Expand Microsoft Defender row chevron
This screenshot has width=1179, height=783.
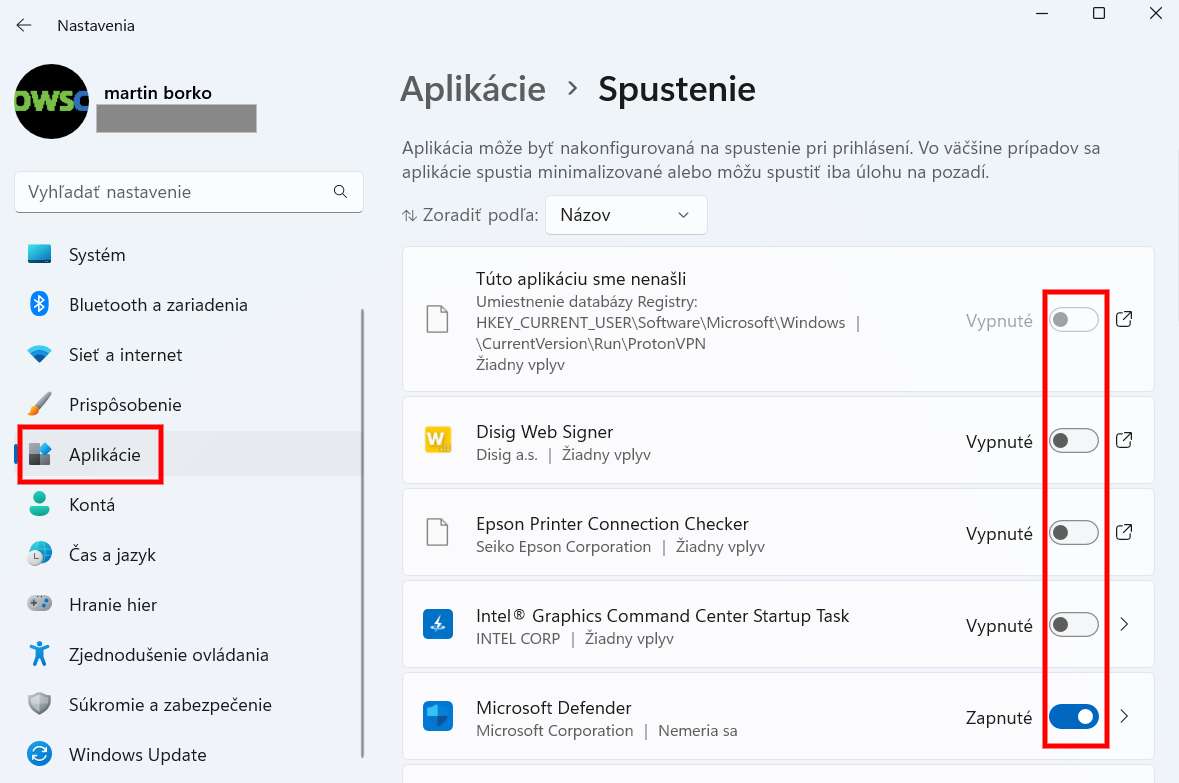click(x=1124, y=717)
